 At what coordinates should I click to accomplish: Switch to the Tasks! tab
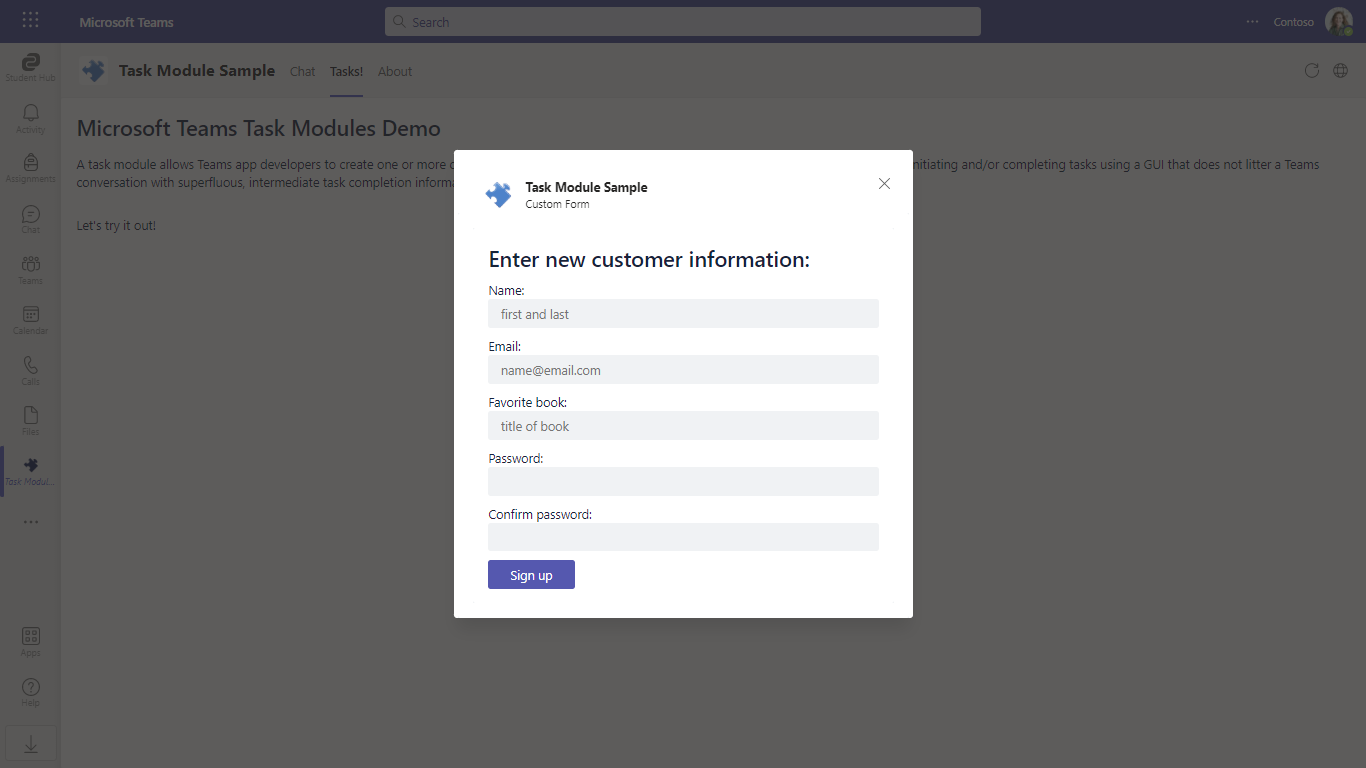click(346, 71)
